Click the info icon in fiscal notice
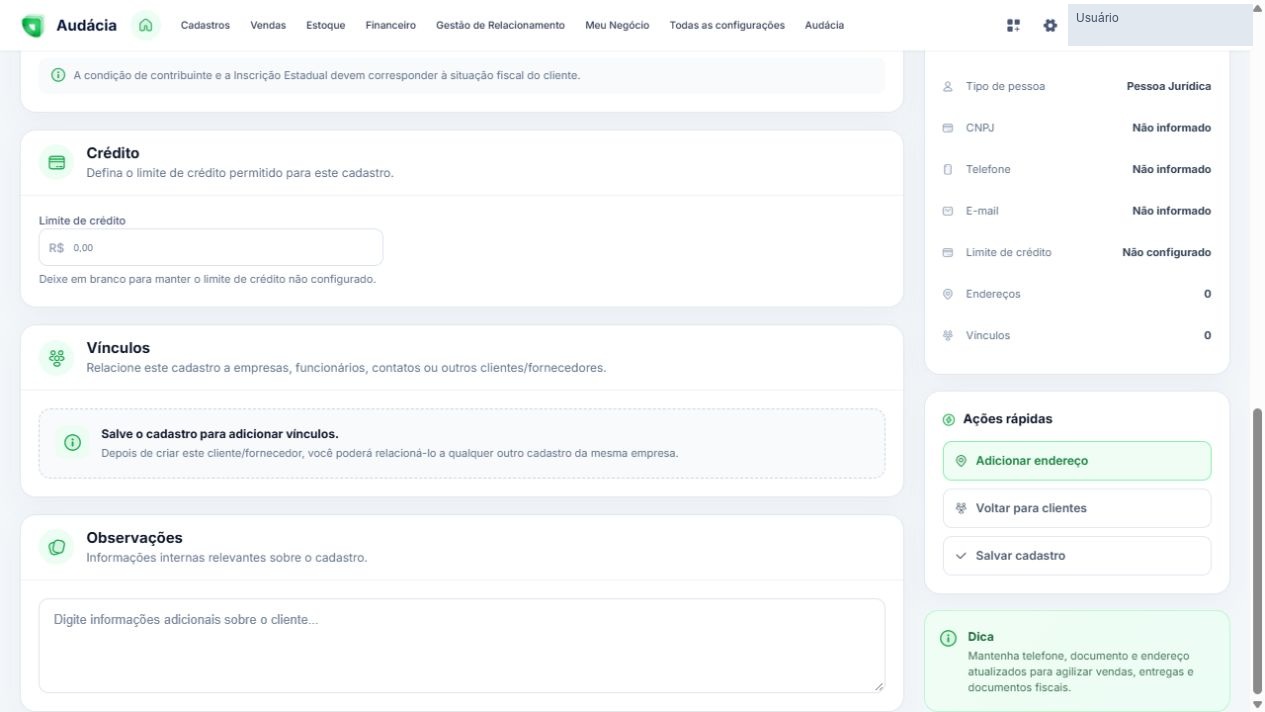1265x712 pixels. pos(58,75)
